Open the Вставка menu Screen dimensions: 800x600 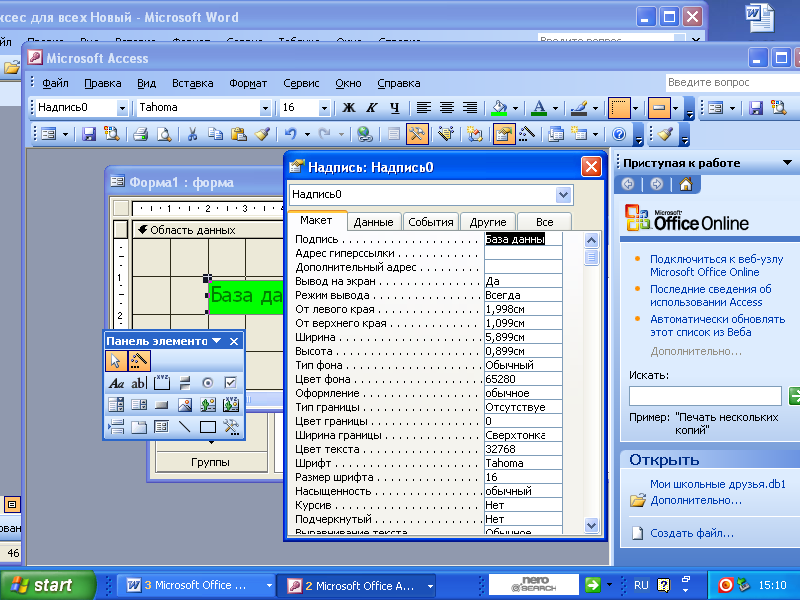pos(192,83)
